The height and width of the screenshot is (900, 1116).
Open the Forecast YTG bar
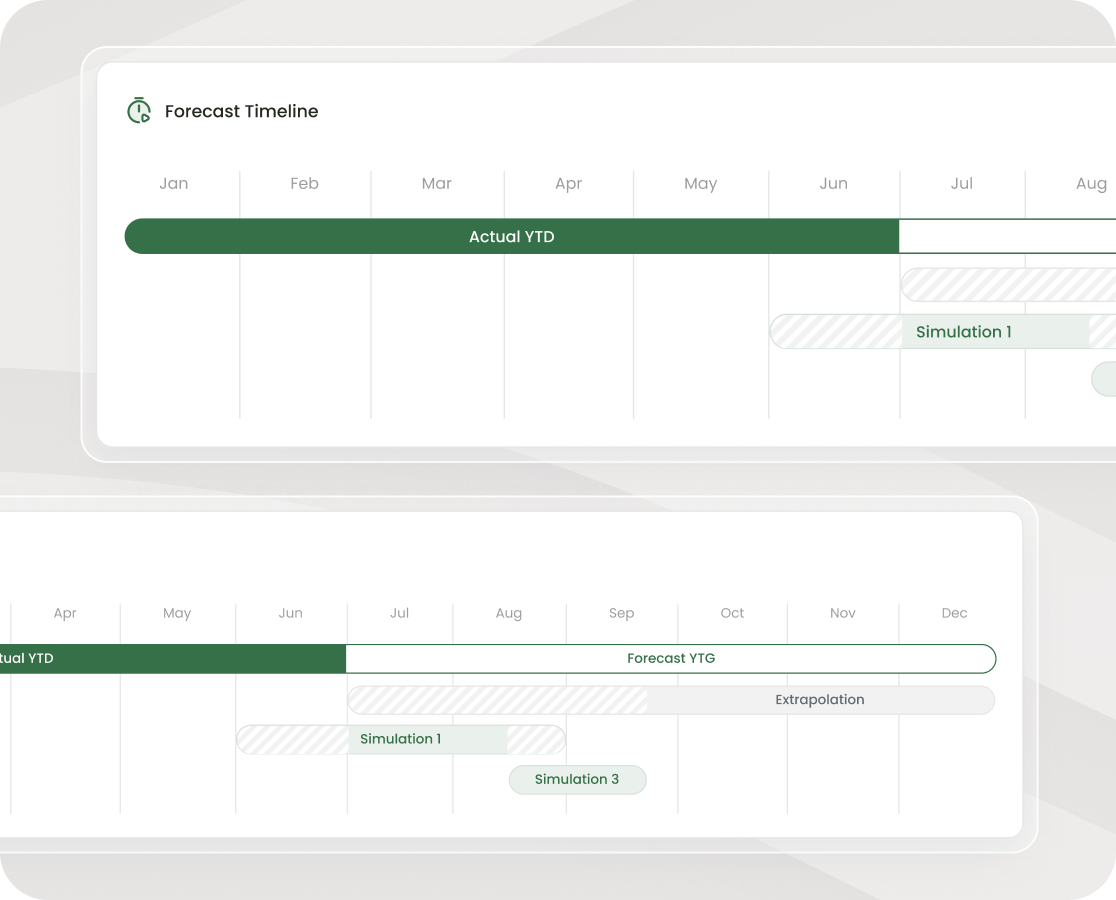click(671, 659)
